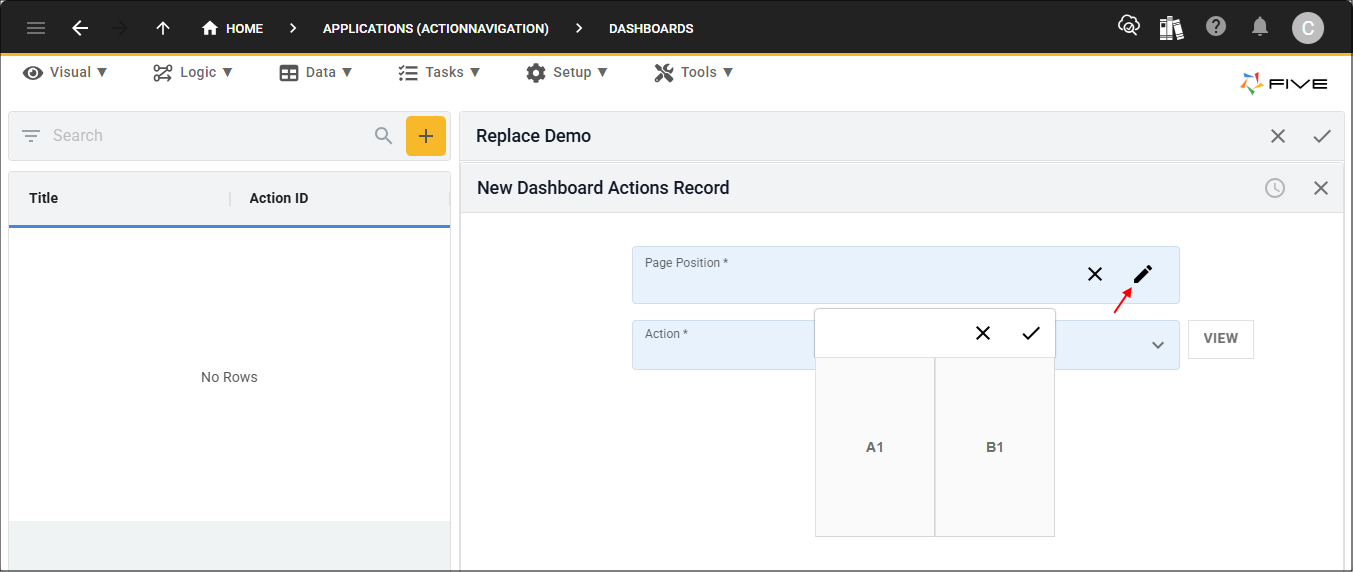Click the up arrow navigation icon

(163, 28)
